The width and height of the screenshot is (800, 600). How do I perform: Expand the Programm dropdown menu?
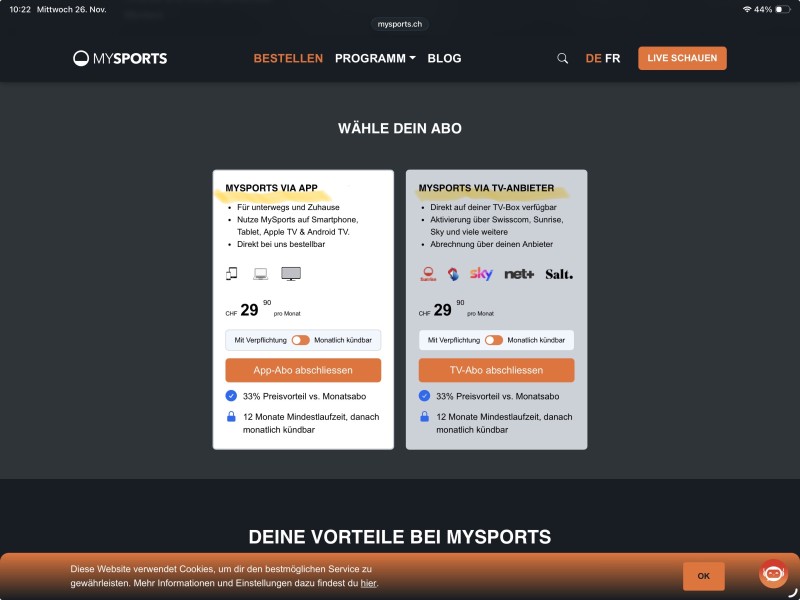point(375,58)
